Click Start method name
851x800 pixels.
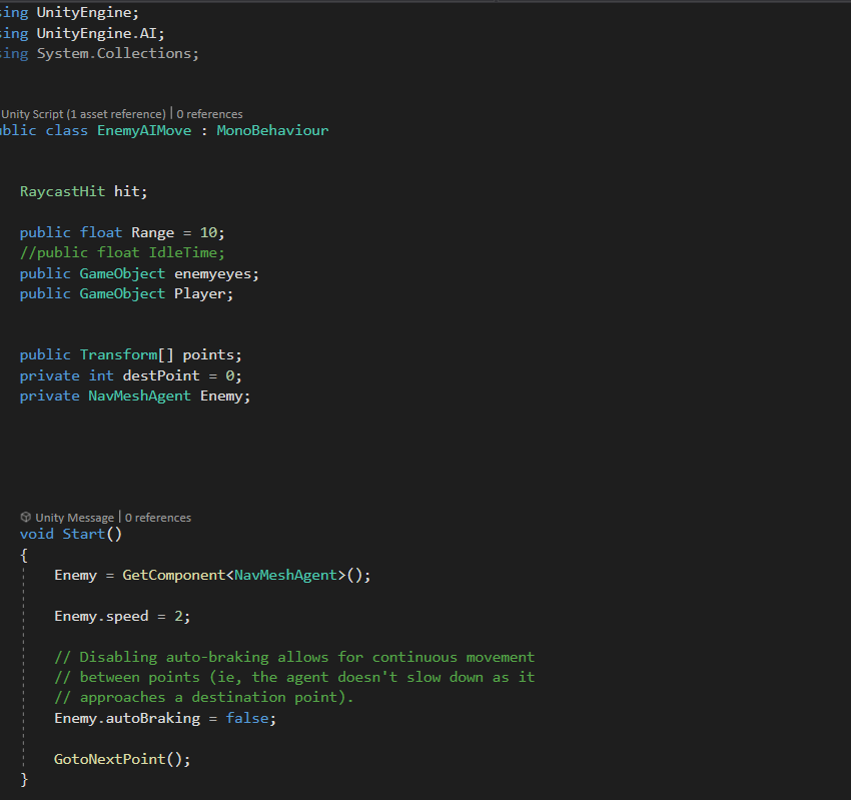click(84, 534)
